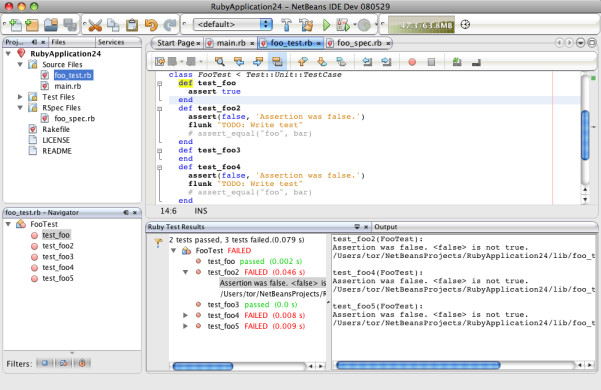Click the editor vertical scrollbar thumb
Viewport: 601px width, 390px height.
point(585,134)
